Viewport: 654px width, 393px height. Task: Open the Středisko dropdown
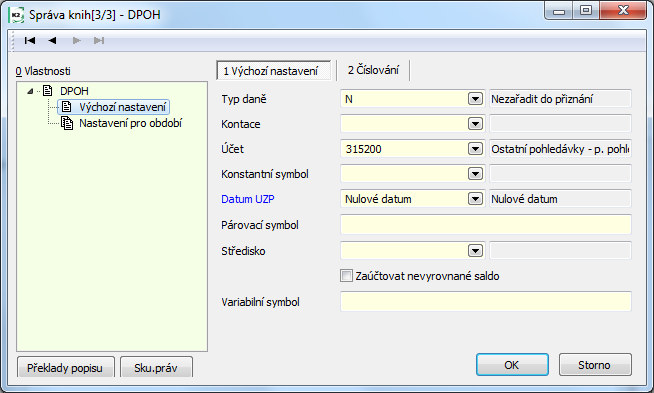coord(475,251)
